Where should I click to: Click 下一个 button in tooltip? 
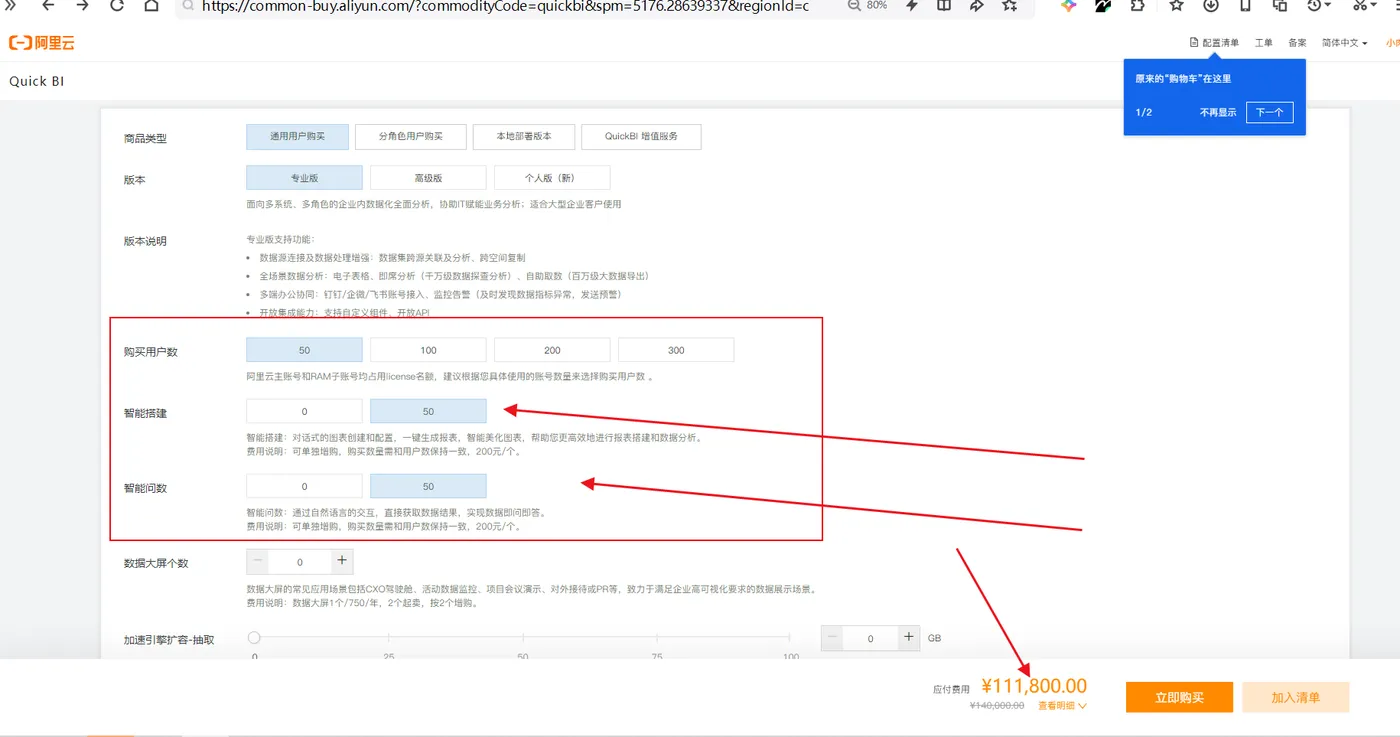[1269, 112]
